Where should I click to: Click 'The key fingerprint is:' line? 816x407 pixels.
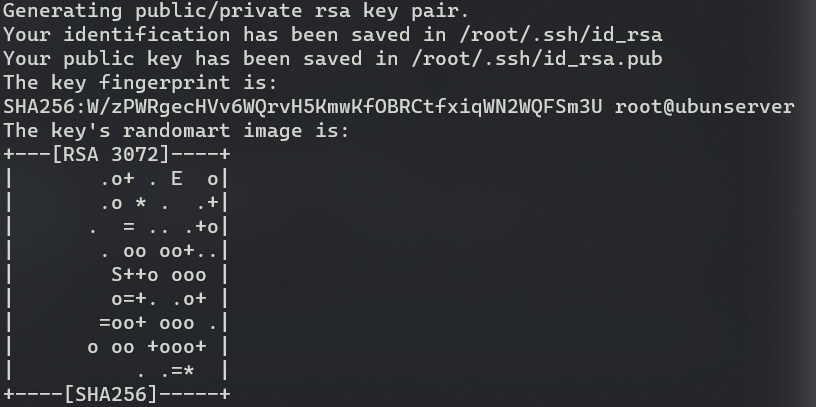click(141, 83)
